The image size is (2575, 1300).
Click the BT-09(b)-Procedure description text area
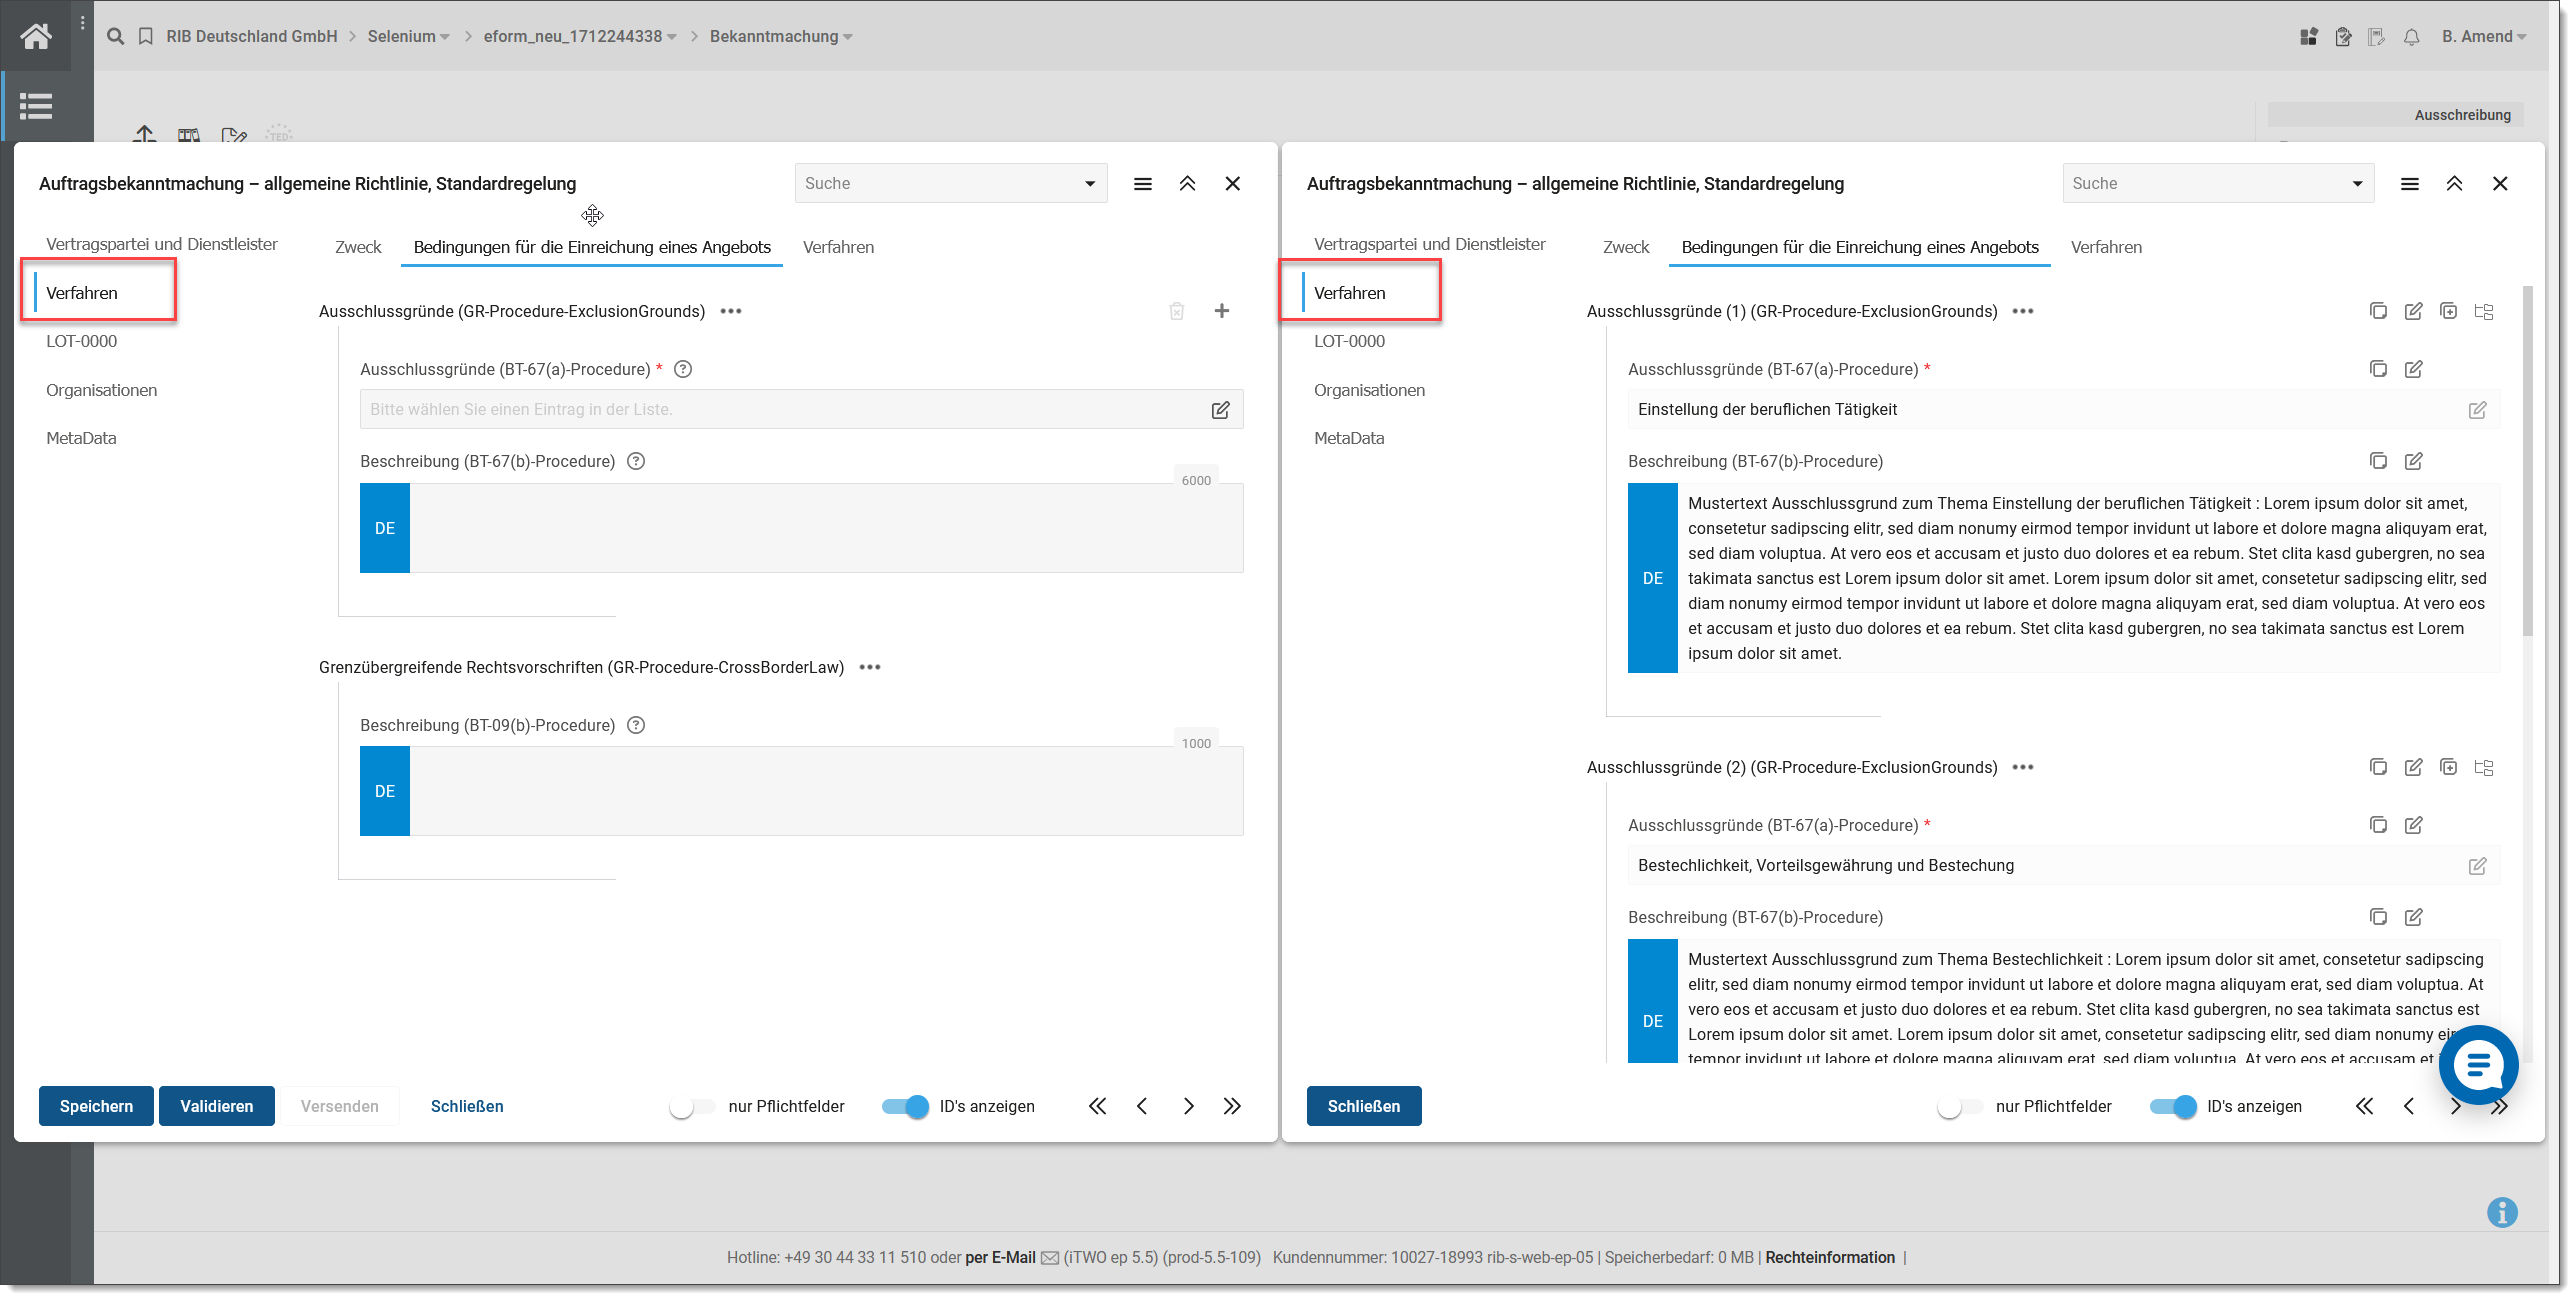(826, 791)
